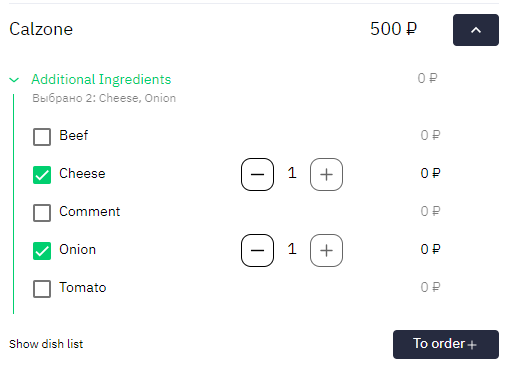
Task: Click the Additional Ingredients heading
Action: pyautogui.click(x=101, y=80)
